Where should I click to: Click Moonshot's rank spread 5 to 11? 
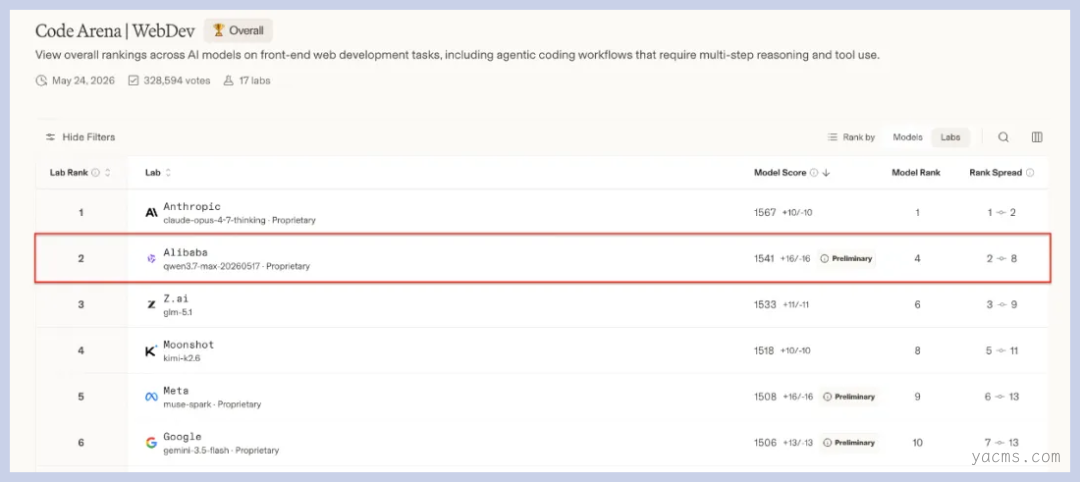point(1001,350)
